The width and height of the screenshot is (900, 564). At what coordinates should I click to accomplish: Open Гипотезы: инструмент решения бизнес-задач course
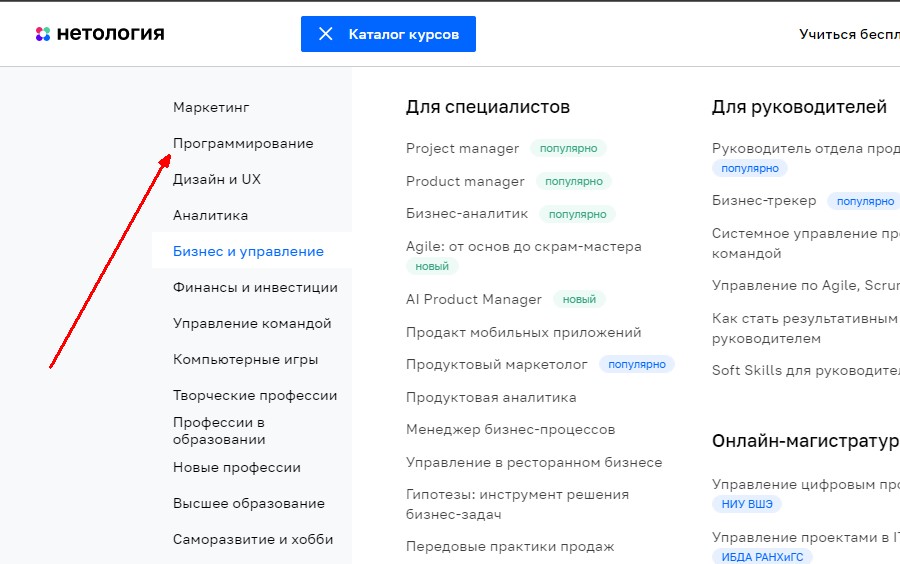point(518,504)
